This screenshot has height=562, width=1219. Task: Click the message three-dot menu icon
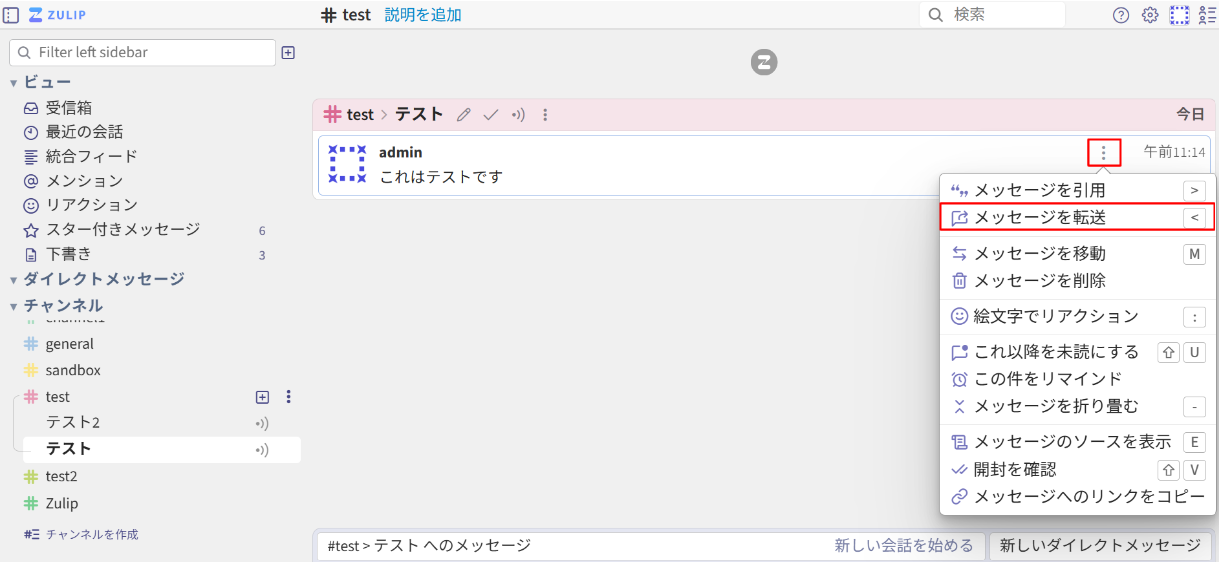(x=1104, y=153)
